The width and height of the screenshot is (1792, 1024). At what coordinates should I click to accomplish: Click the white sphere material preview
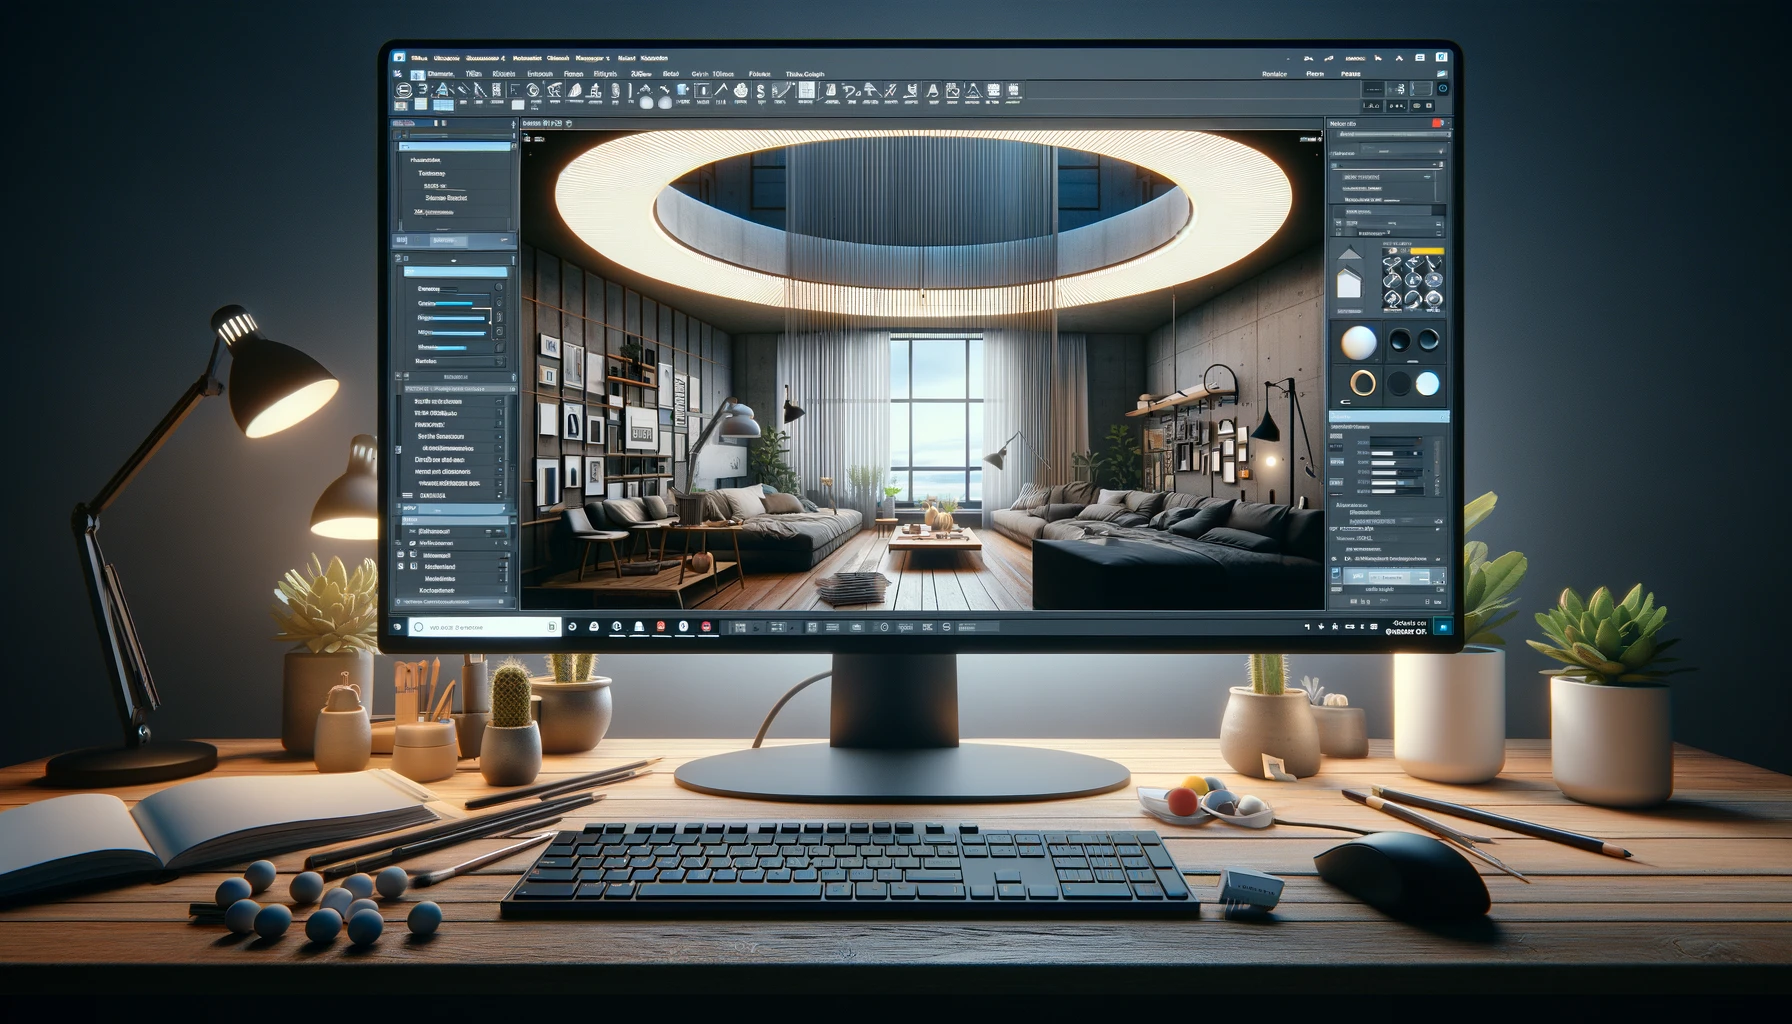point(1358,343)
